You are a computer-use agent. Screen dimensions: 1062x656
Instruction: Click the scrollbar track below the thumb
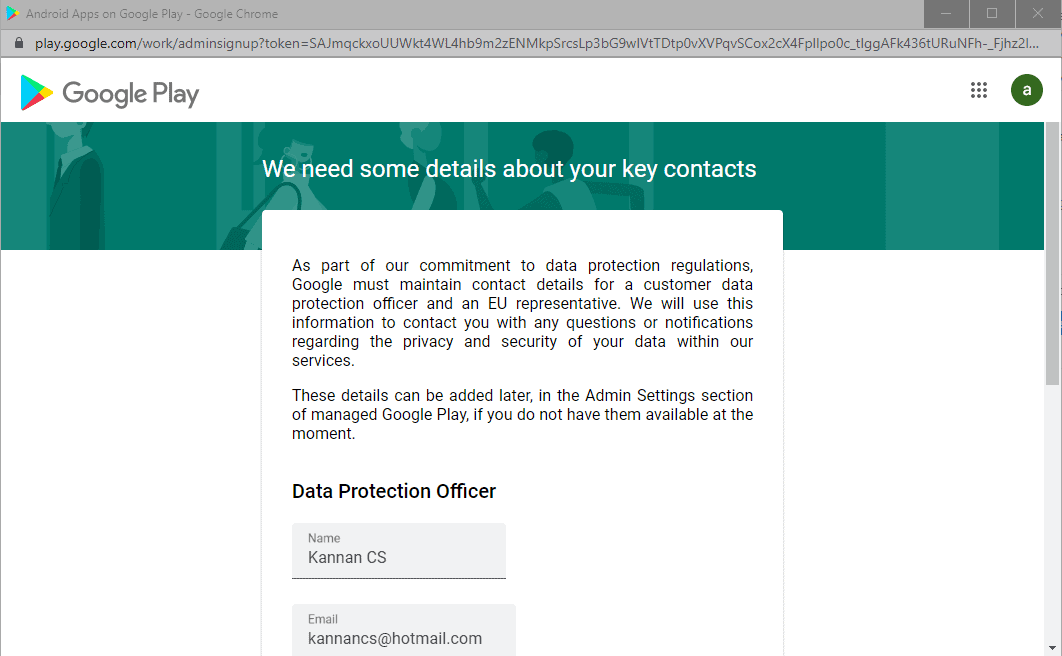click(1053, 512)
